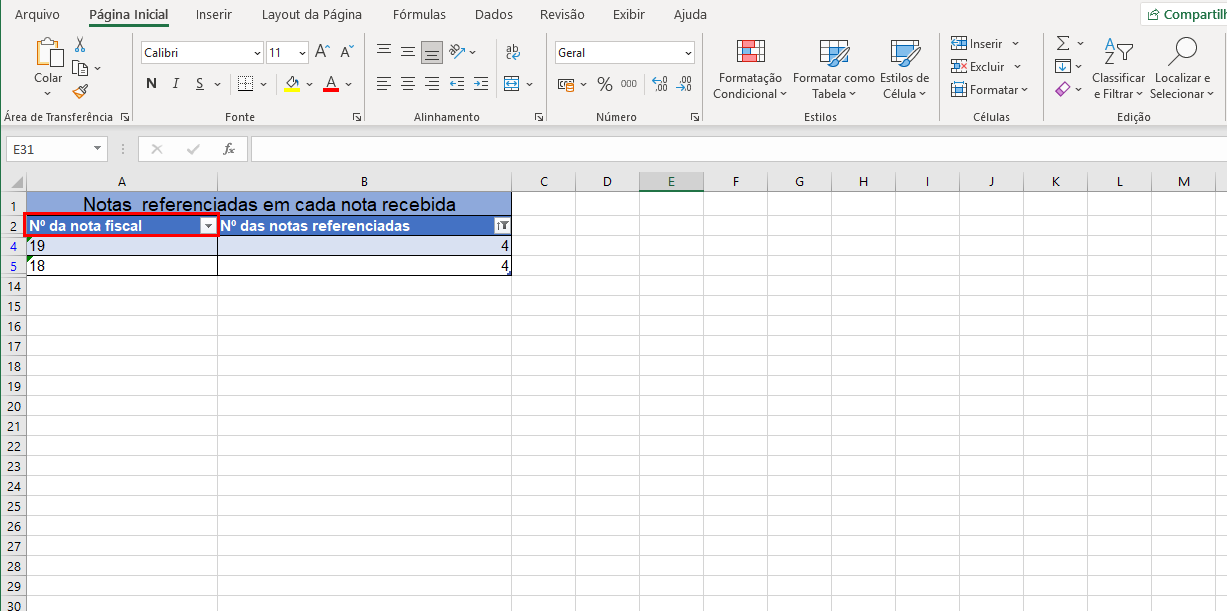Open the Arquivo menu
The width and height of the screenshot is (1227, 611).
[37, 15]
